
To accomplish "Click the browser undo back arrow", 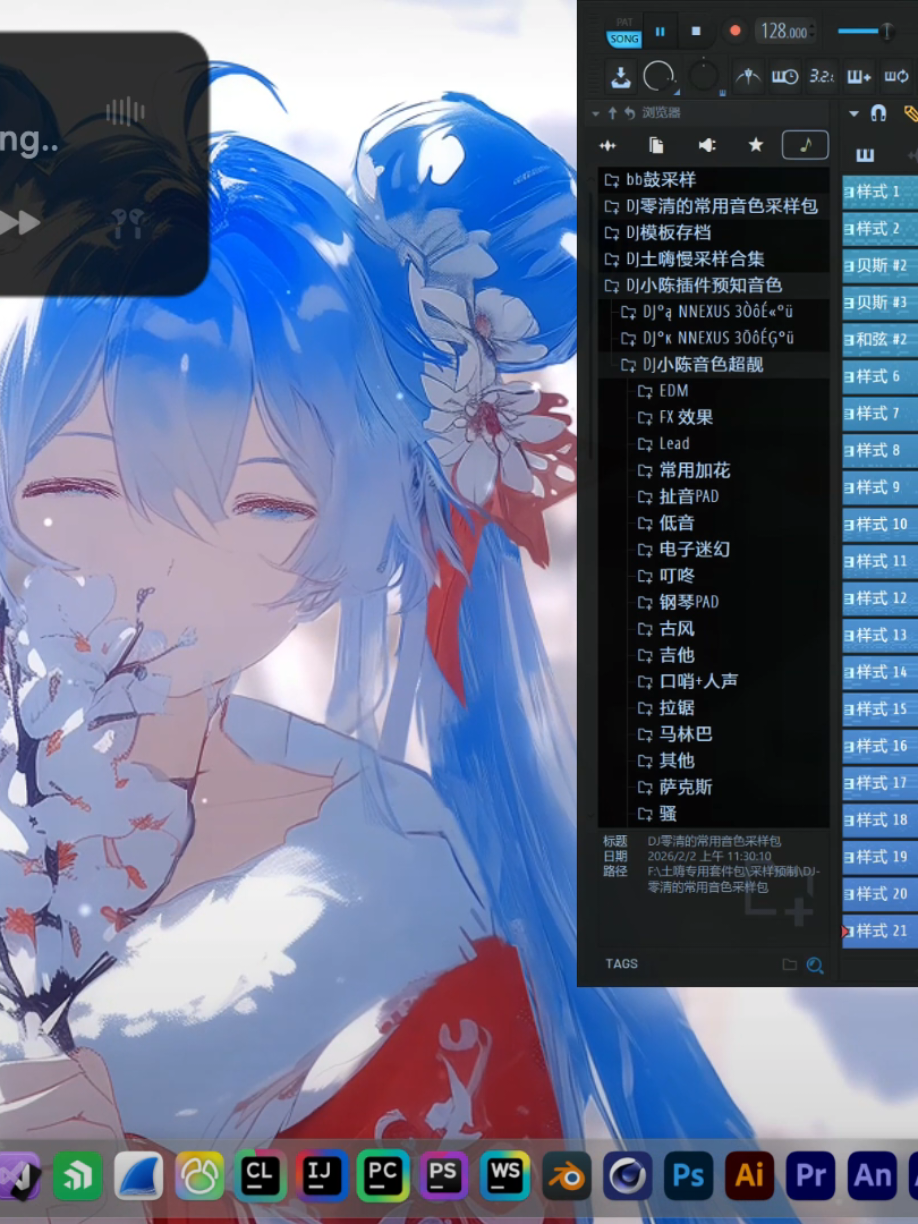I will click(x=629, y=114).
